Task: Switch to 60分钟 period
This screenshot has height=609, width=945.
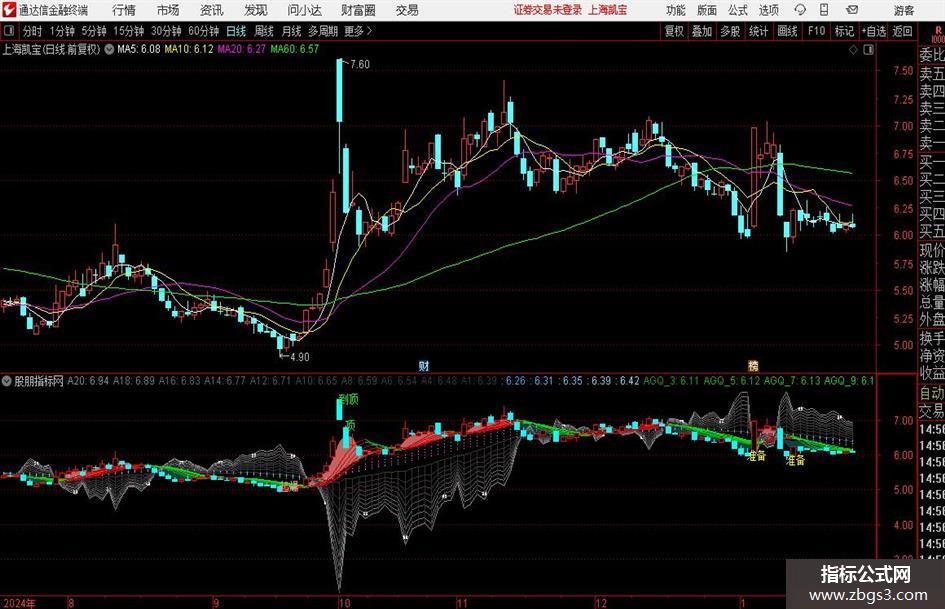Action: coord(204,31)
